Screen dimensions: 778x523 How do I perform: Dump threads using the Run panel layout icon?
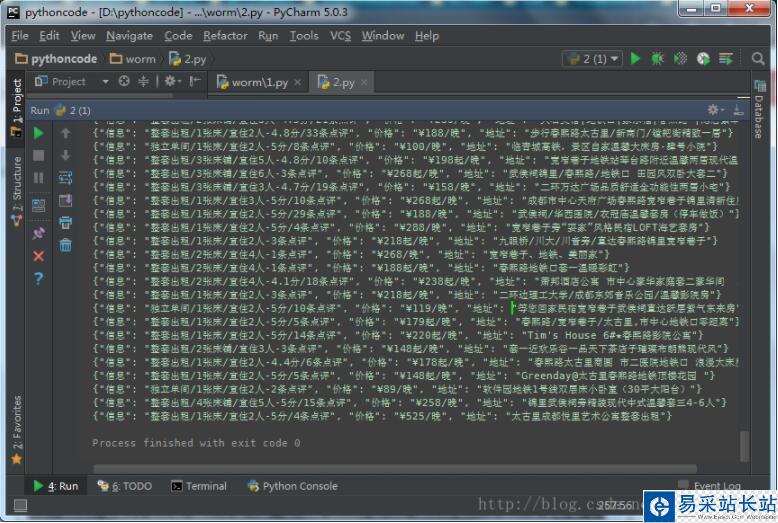click(38, 205)
